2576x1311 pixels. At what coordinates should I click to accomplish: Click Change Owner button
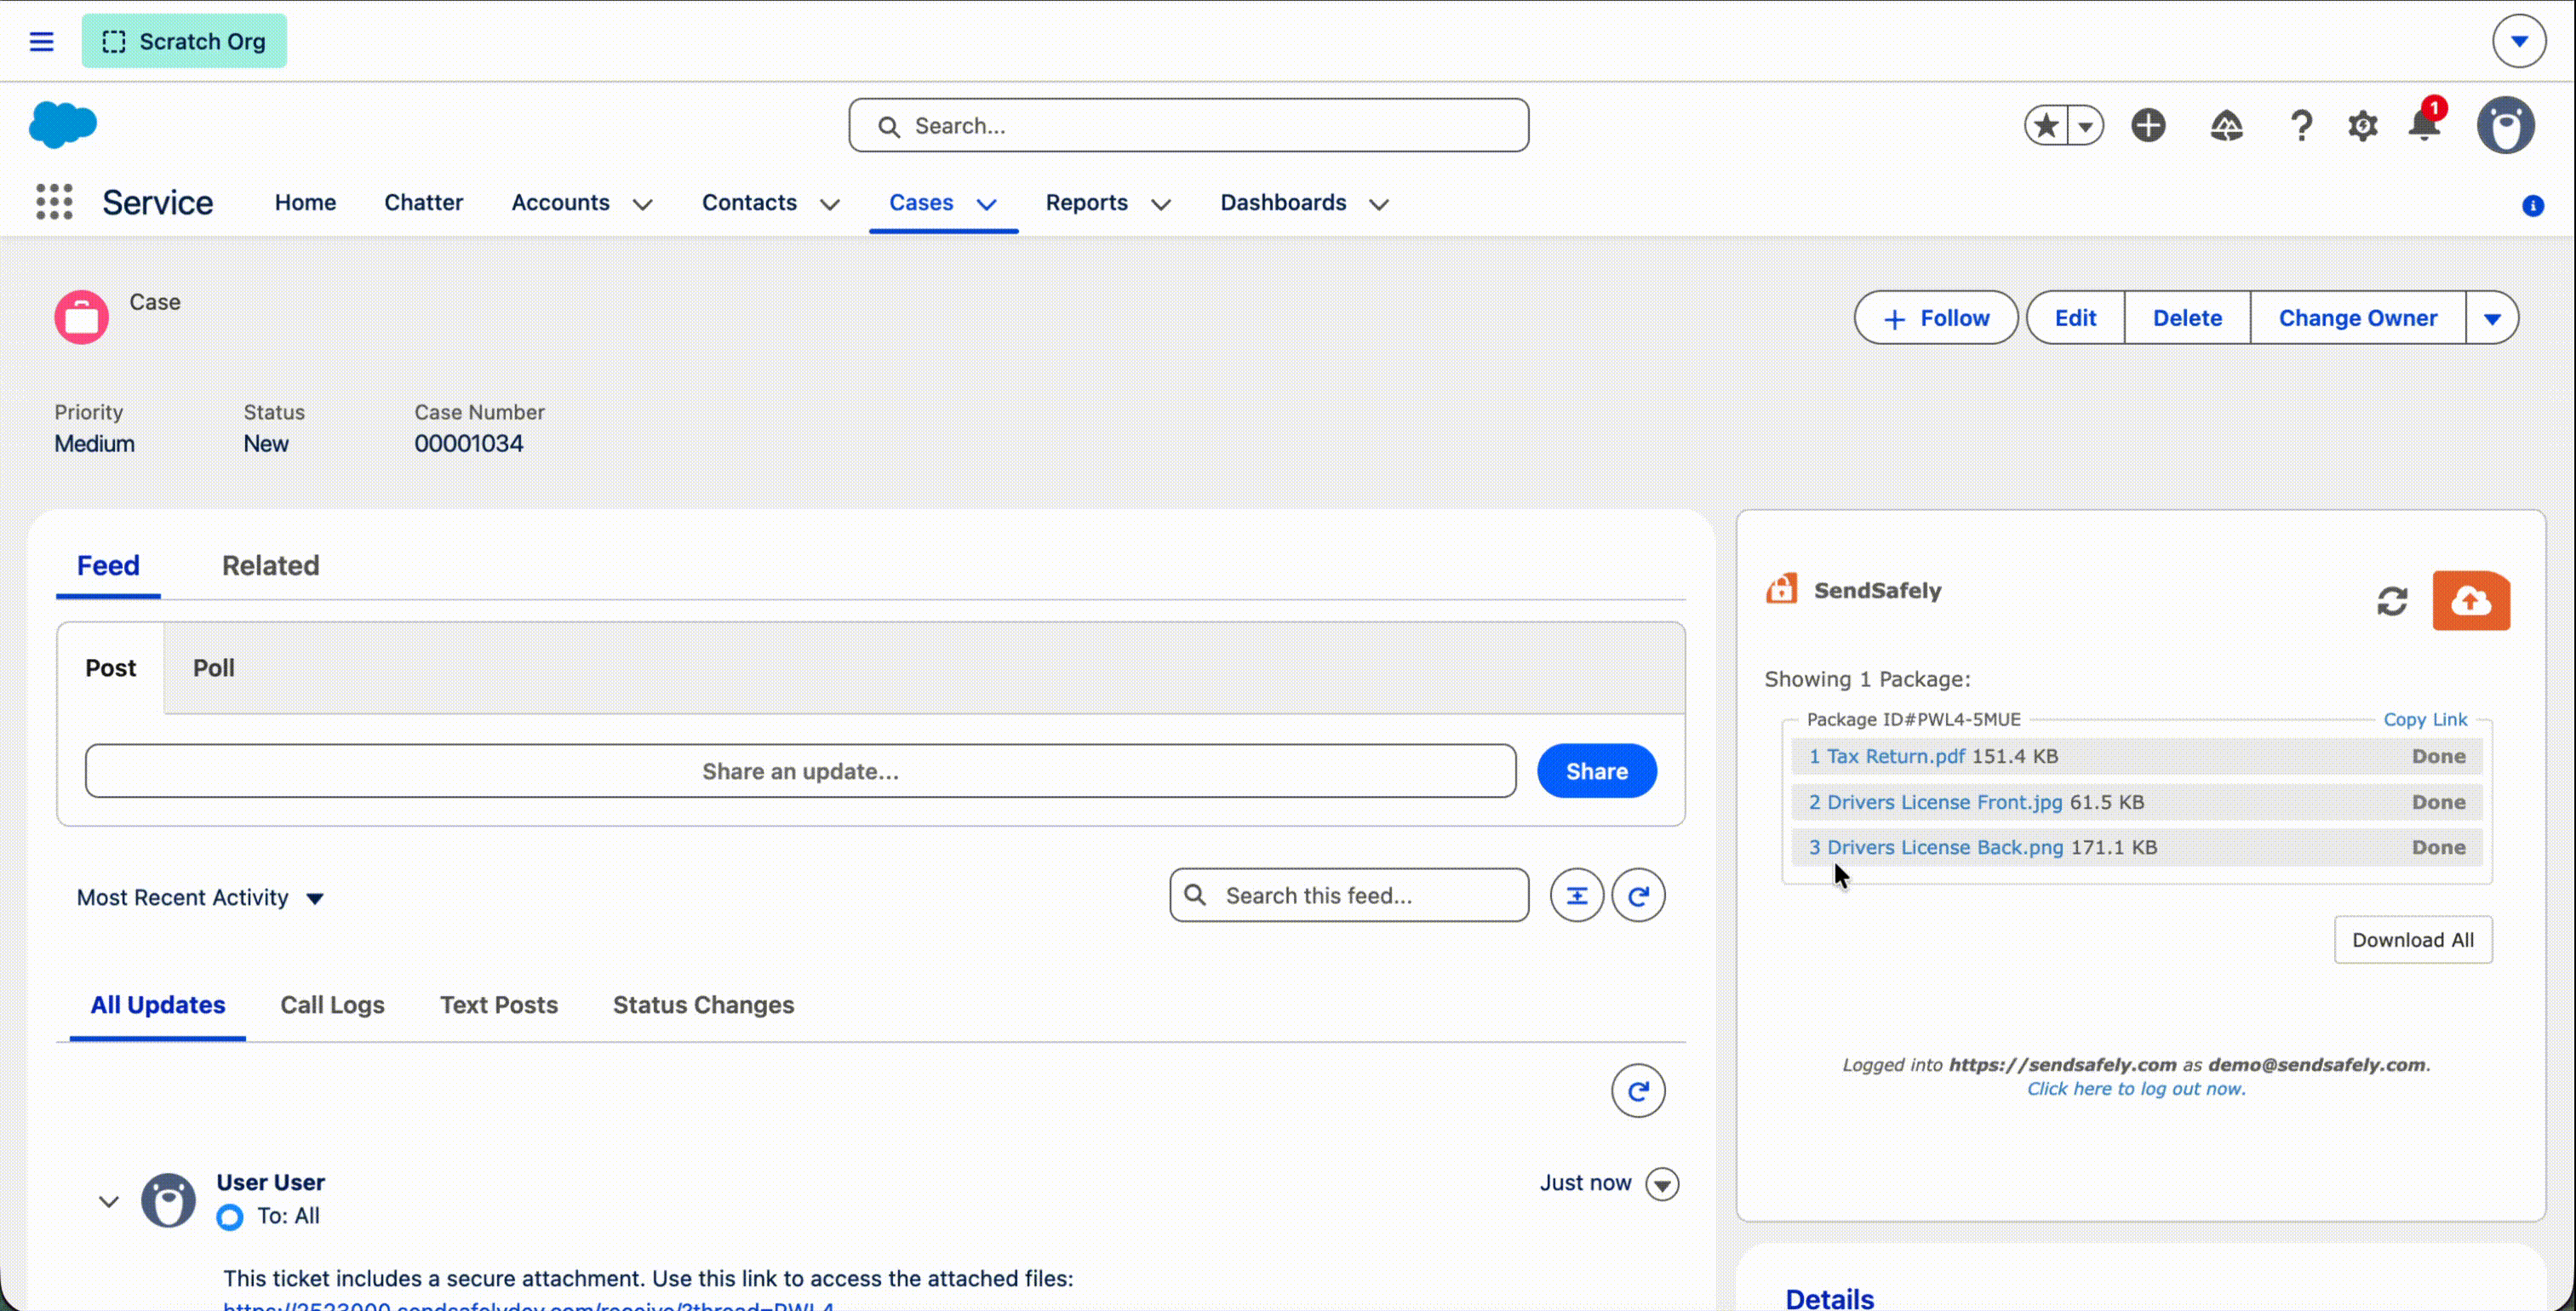2357,318
